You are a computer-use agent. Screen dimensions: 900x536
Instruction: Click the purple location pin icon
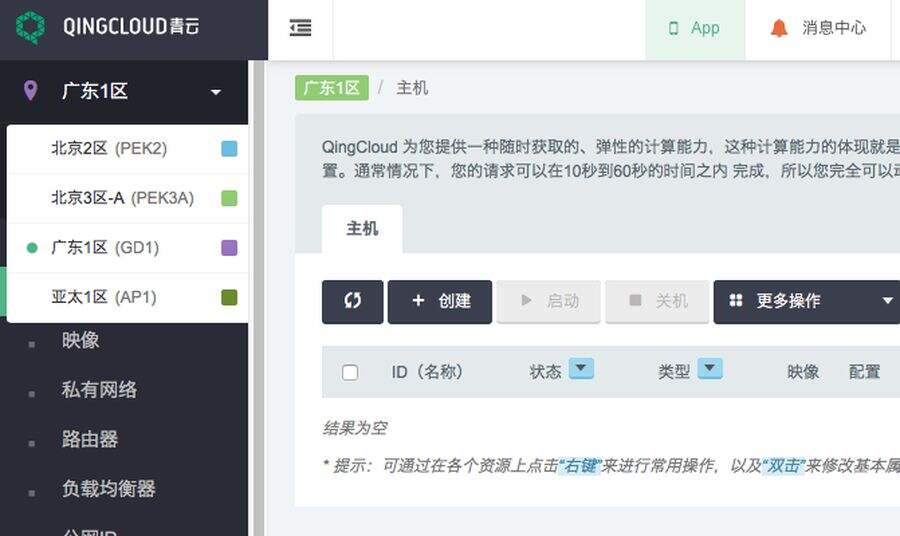click(x=31, y=91)
